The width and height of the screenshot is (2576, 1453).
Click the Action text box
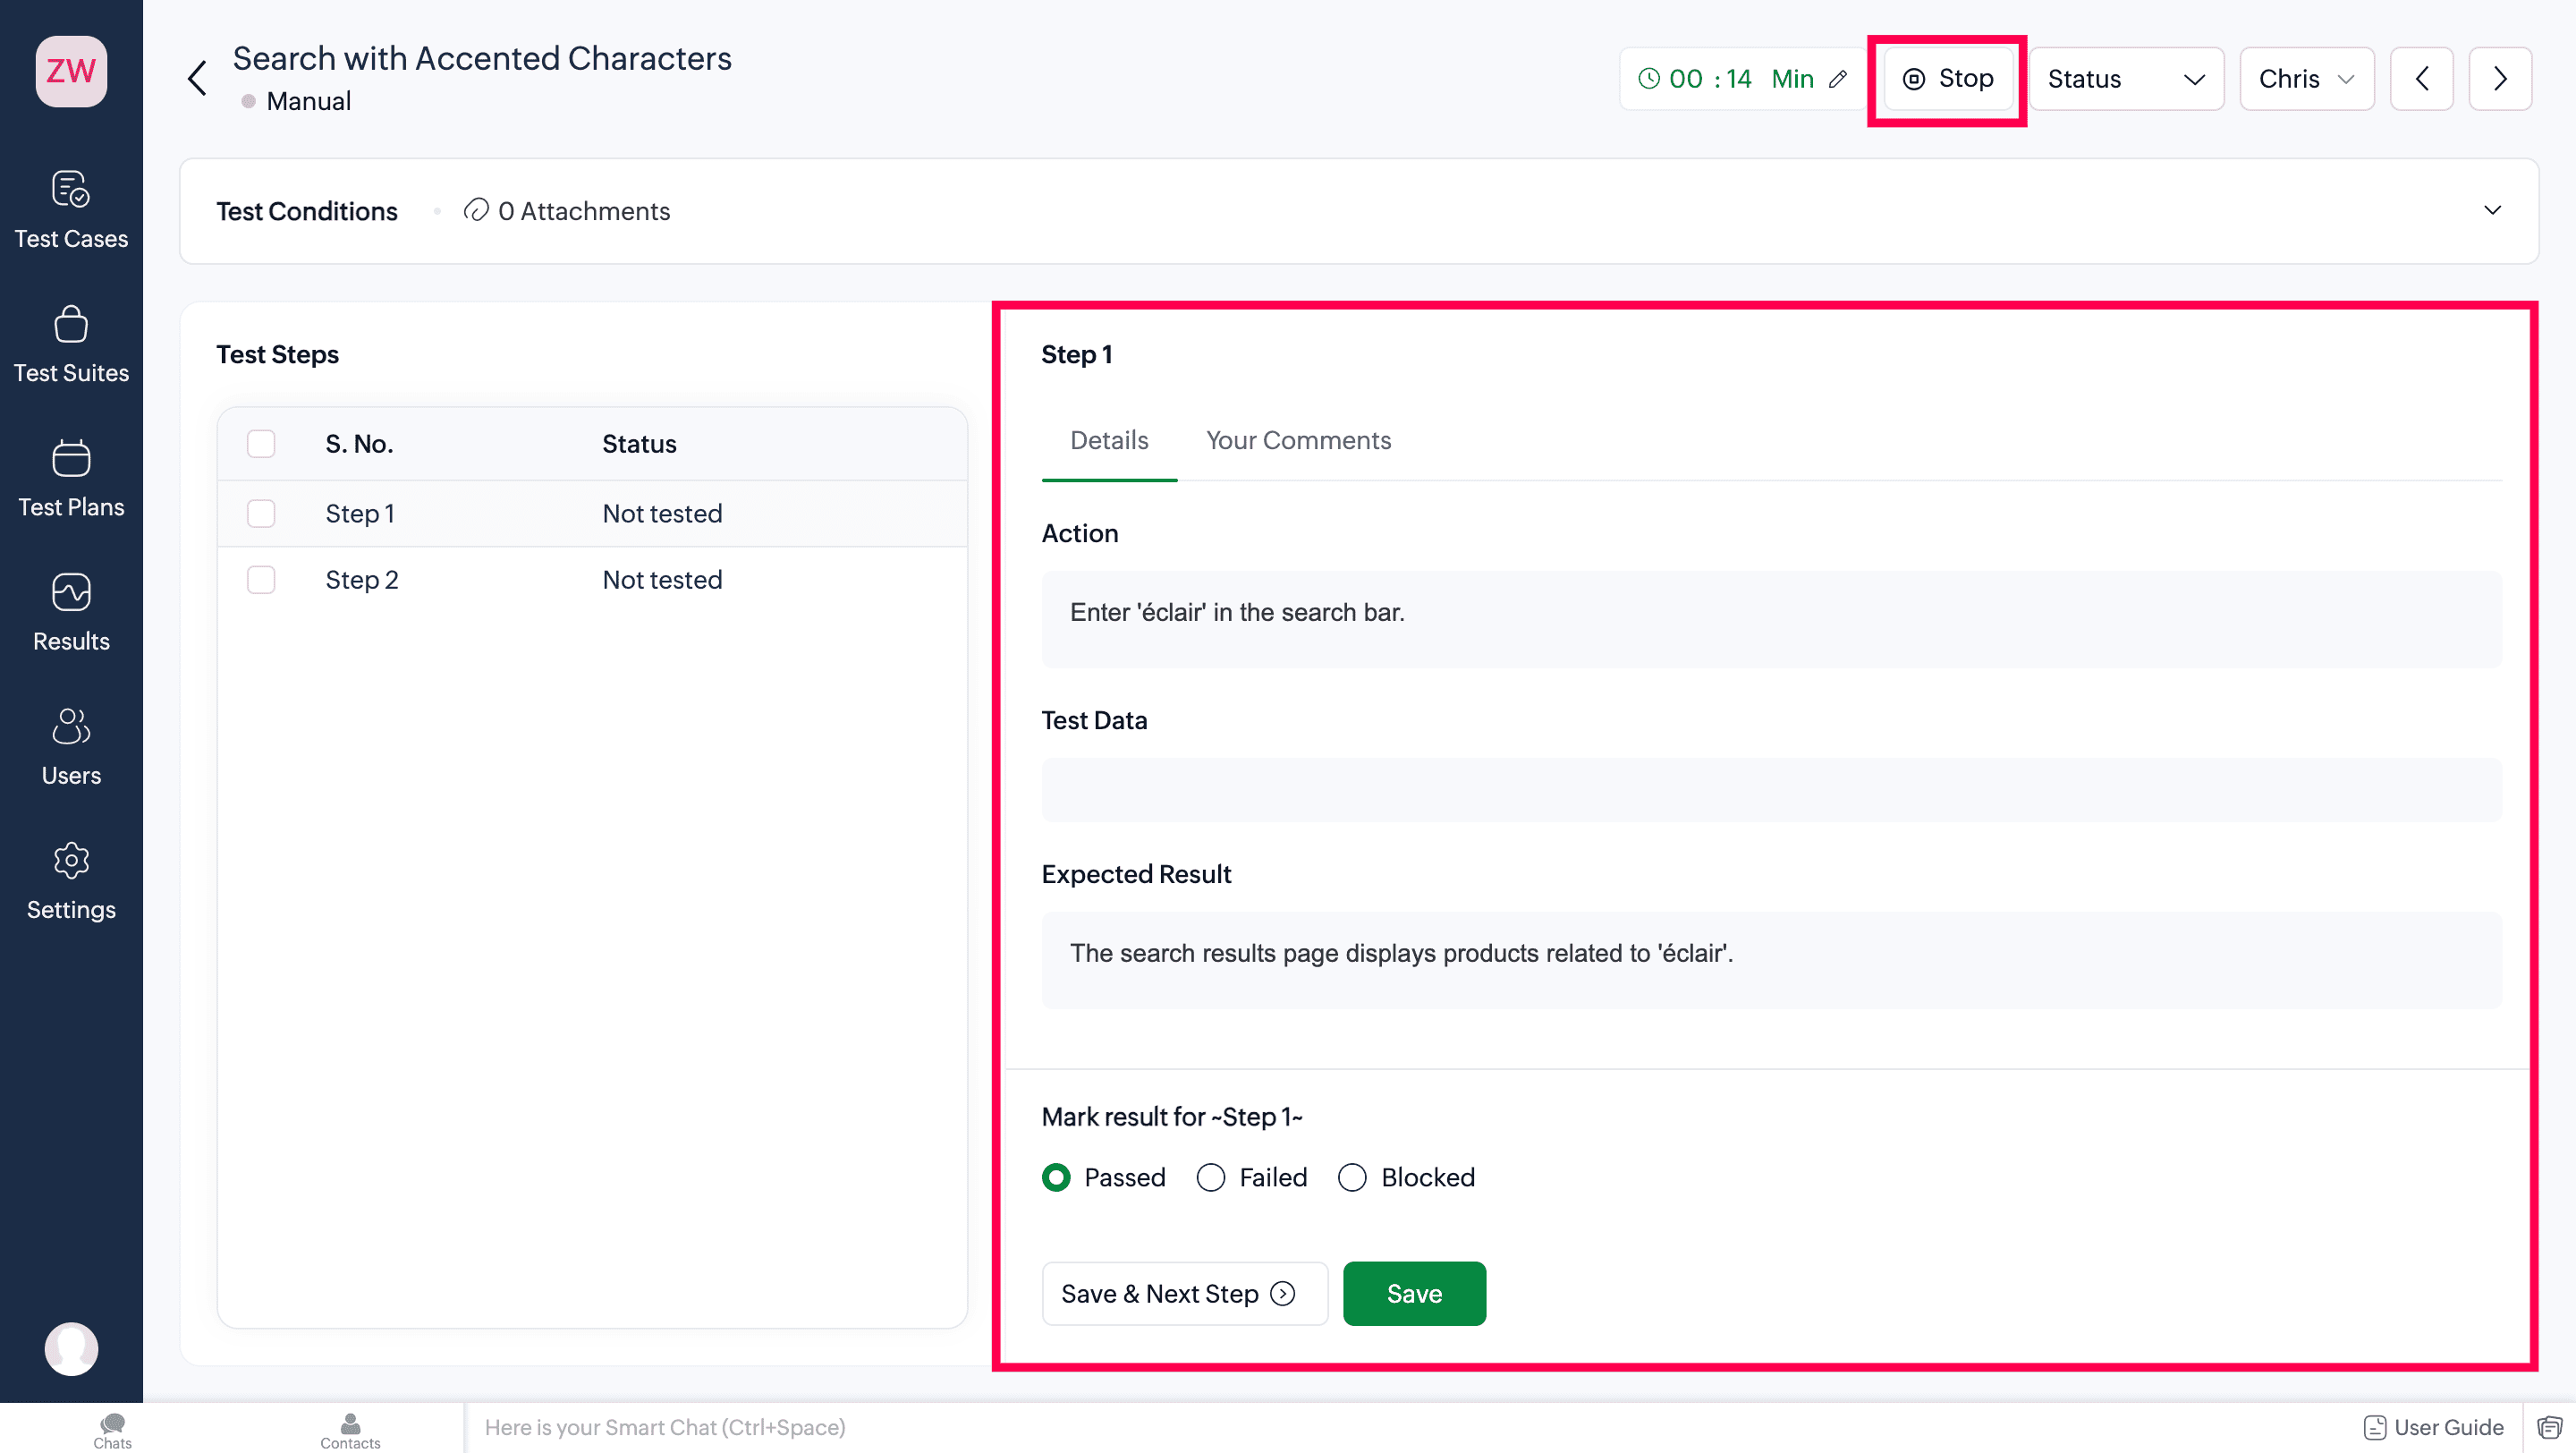click(x=1771, y=618)
